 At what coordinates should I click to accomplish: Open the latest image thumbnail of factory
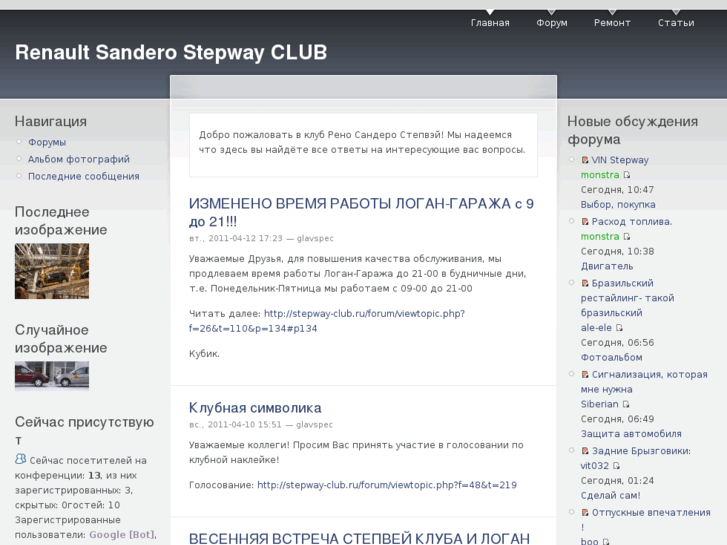coord(52,271)
